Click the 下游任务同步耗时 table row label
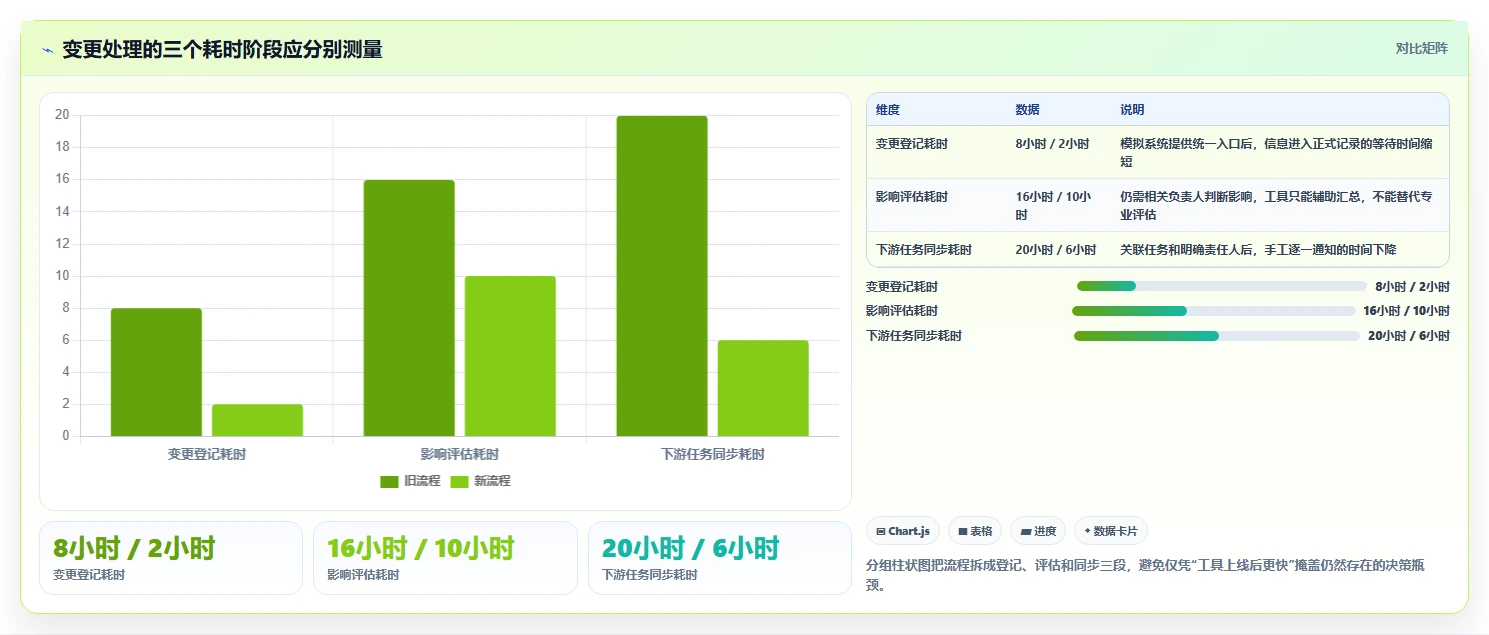1489x635 pixels. tap(924, 250)
